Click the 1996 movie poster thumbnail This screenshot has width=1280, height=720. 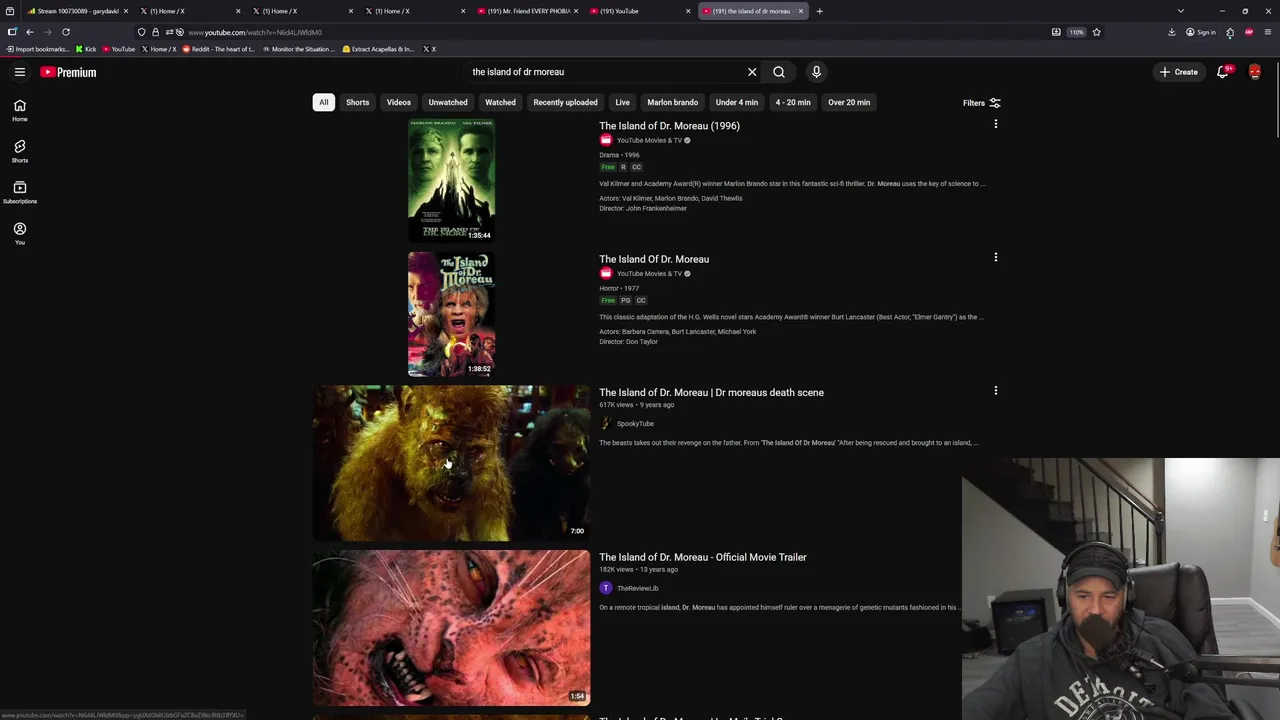pyautogui.click(x=451, y=181)
